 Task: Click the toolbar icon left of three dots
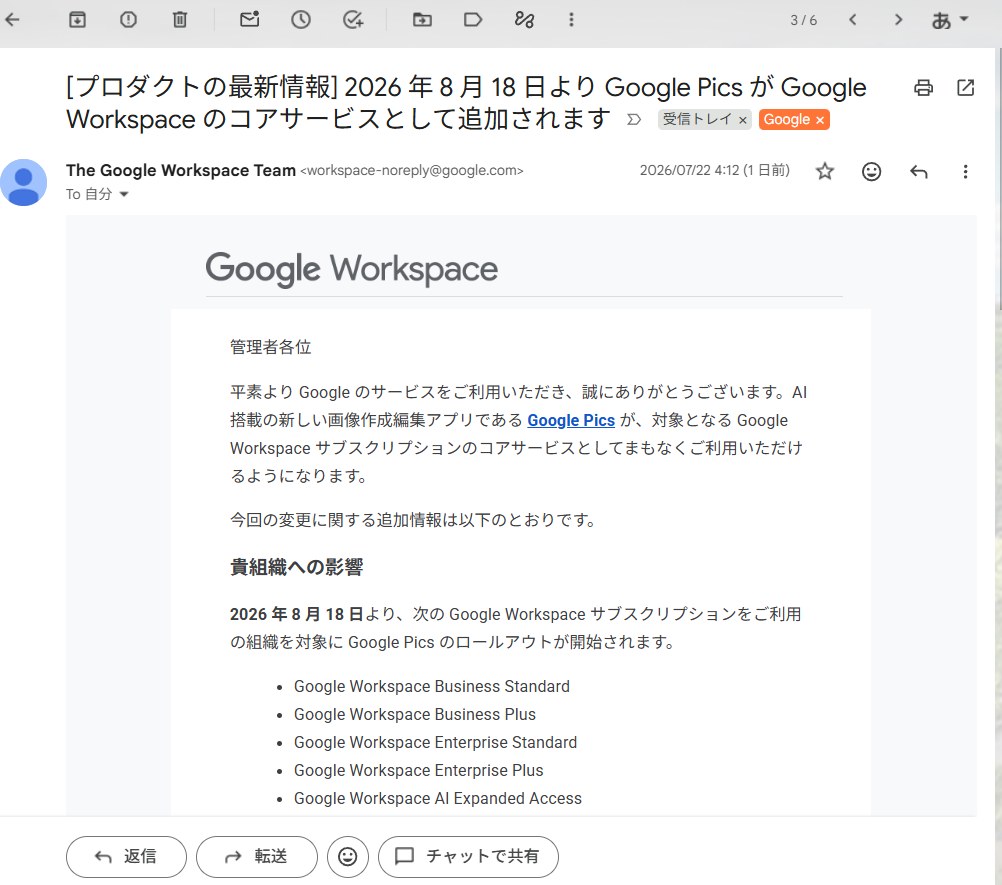pos(525,20)
